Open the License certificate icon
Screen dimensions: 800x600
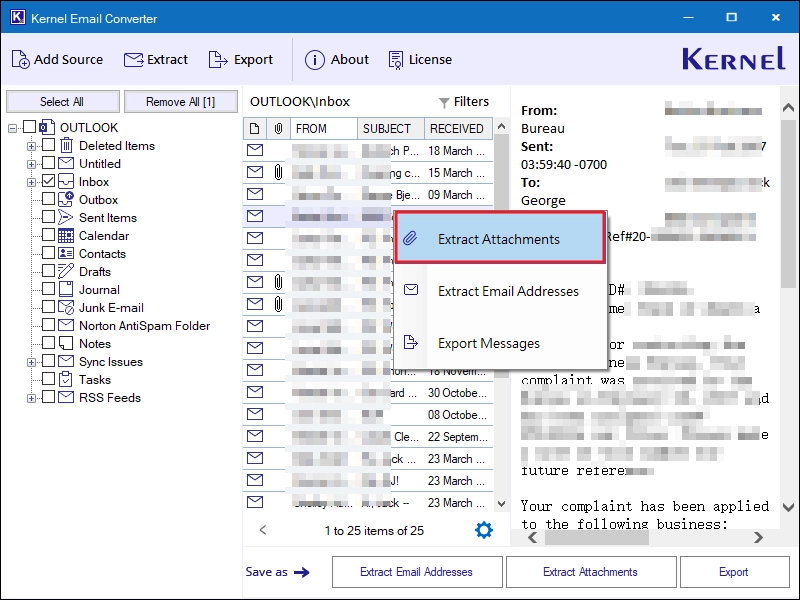[x=395, y=60]
